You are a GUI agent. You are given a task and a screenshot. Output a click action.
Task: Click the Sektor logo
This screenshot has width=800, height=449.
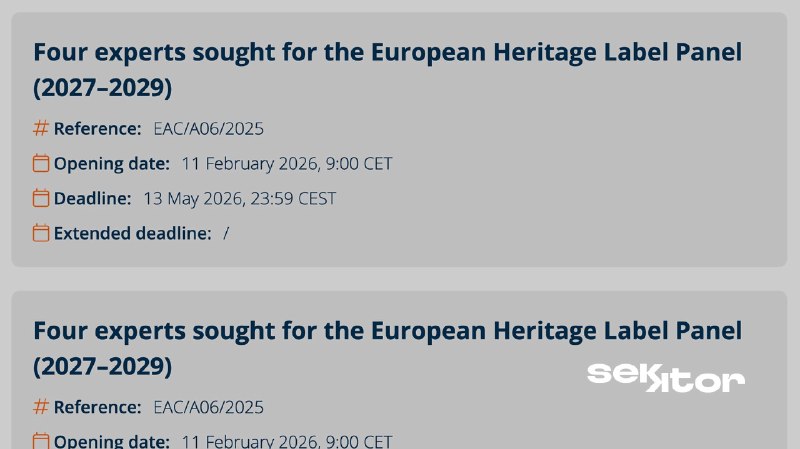[665, 378]
